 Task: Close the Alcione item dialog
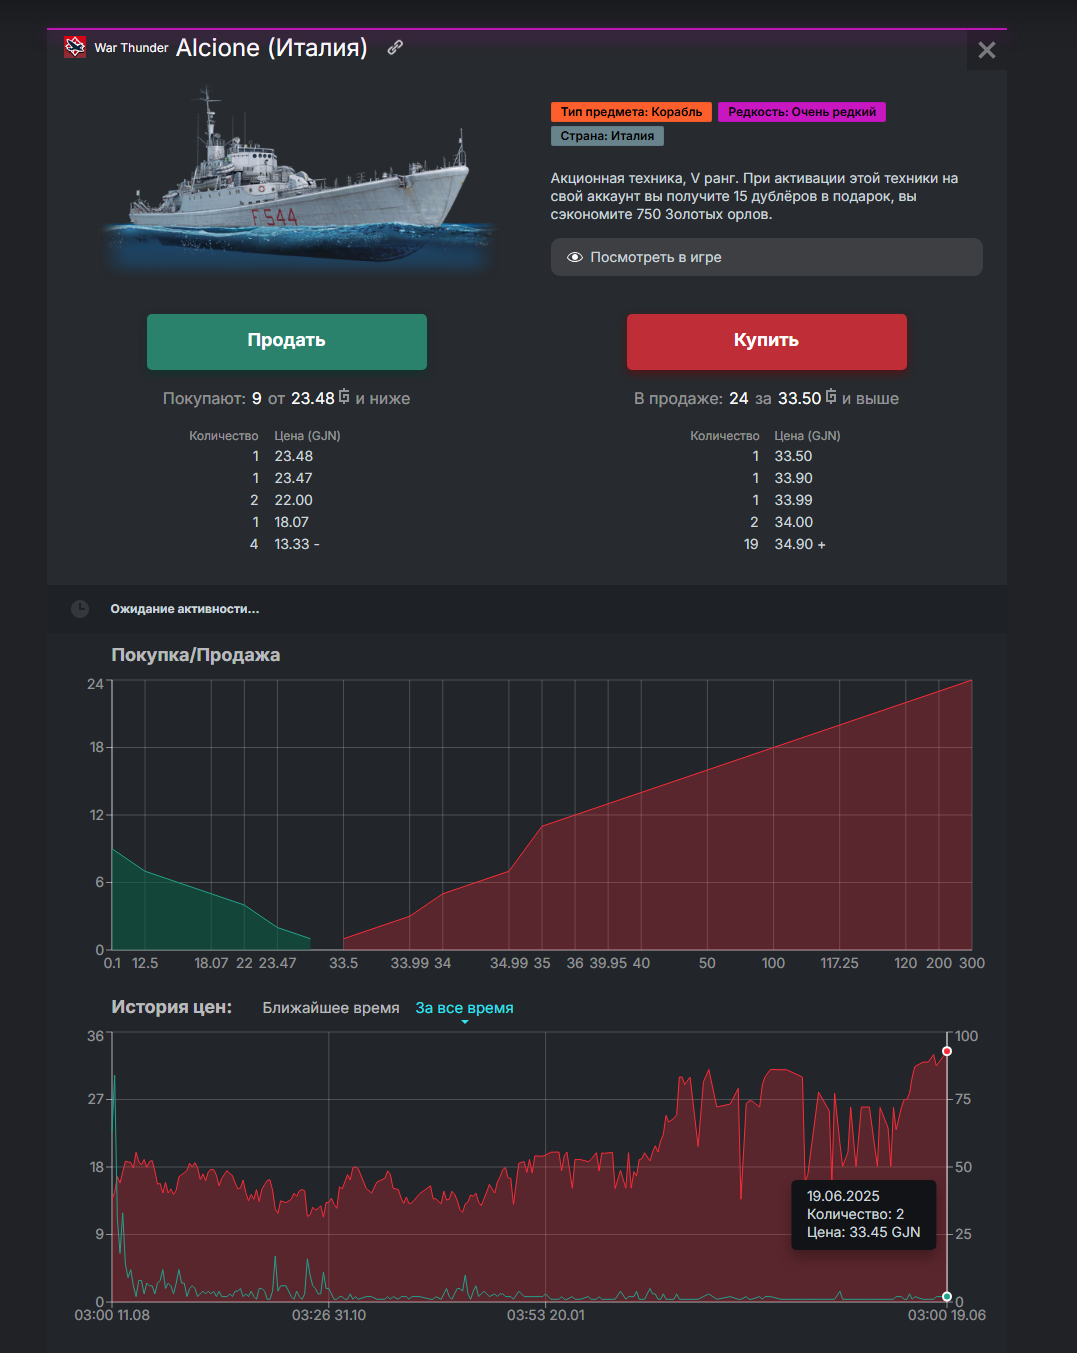coord(986,50)
